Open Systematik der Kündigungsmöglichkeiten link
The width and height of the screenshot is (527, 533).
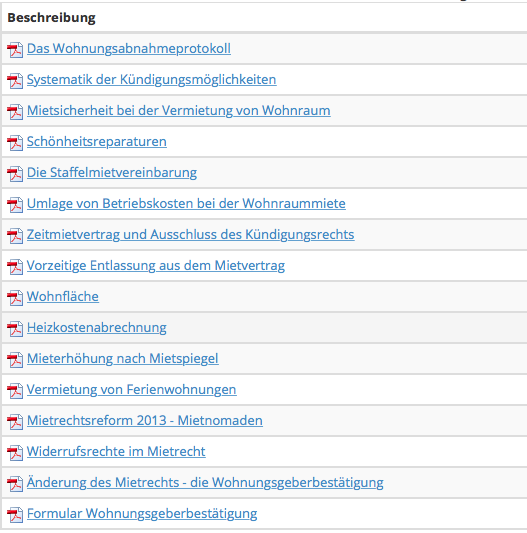tap(152, 80)
